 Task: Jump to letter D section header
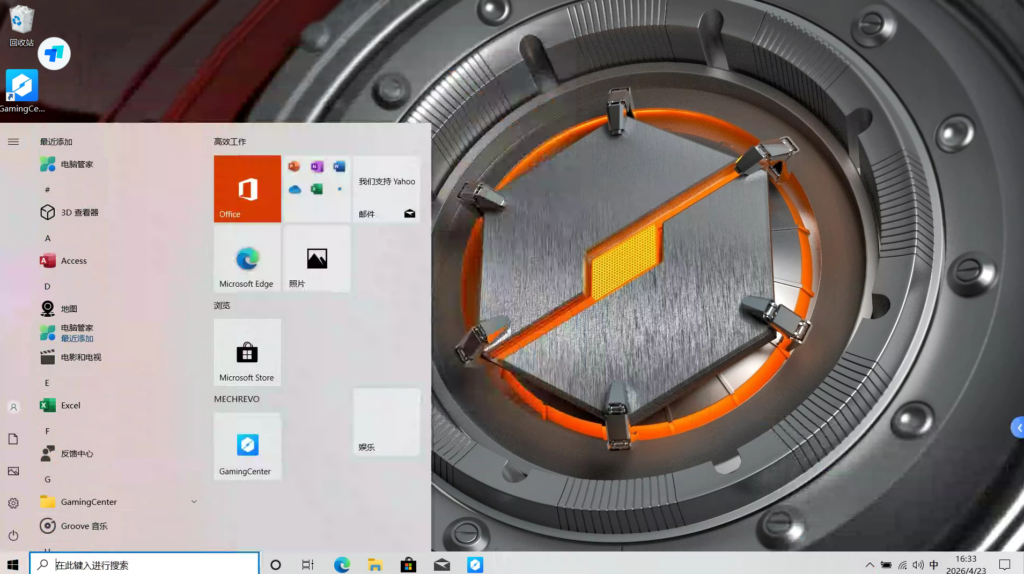pyautogui.click(x=47, y=286)
